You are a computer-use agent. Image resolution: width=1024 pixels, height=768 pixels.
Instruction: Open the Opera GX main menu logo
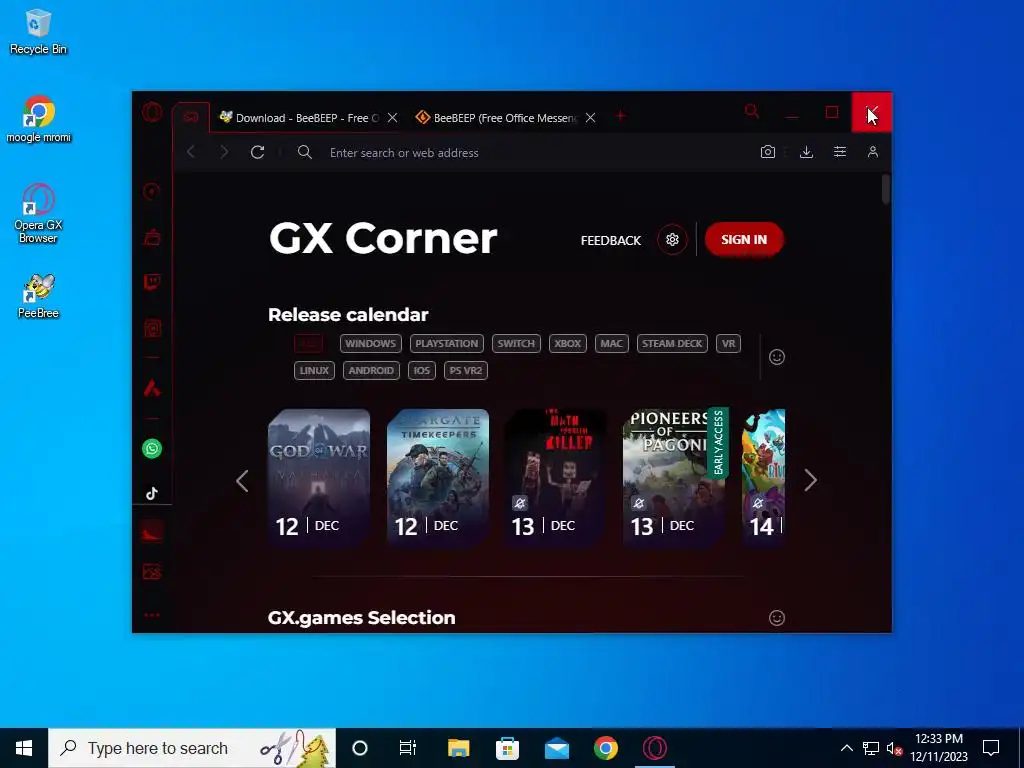click(x=152, y=112)
